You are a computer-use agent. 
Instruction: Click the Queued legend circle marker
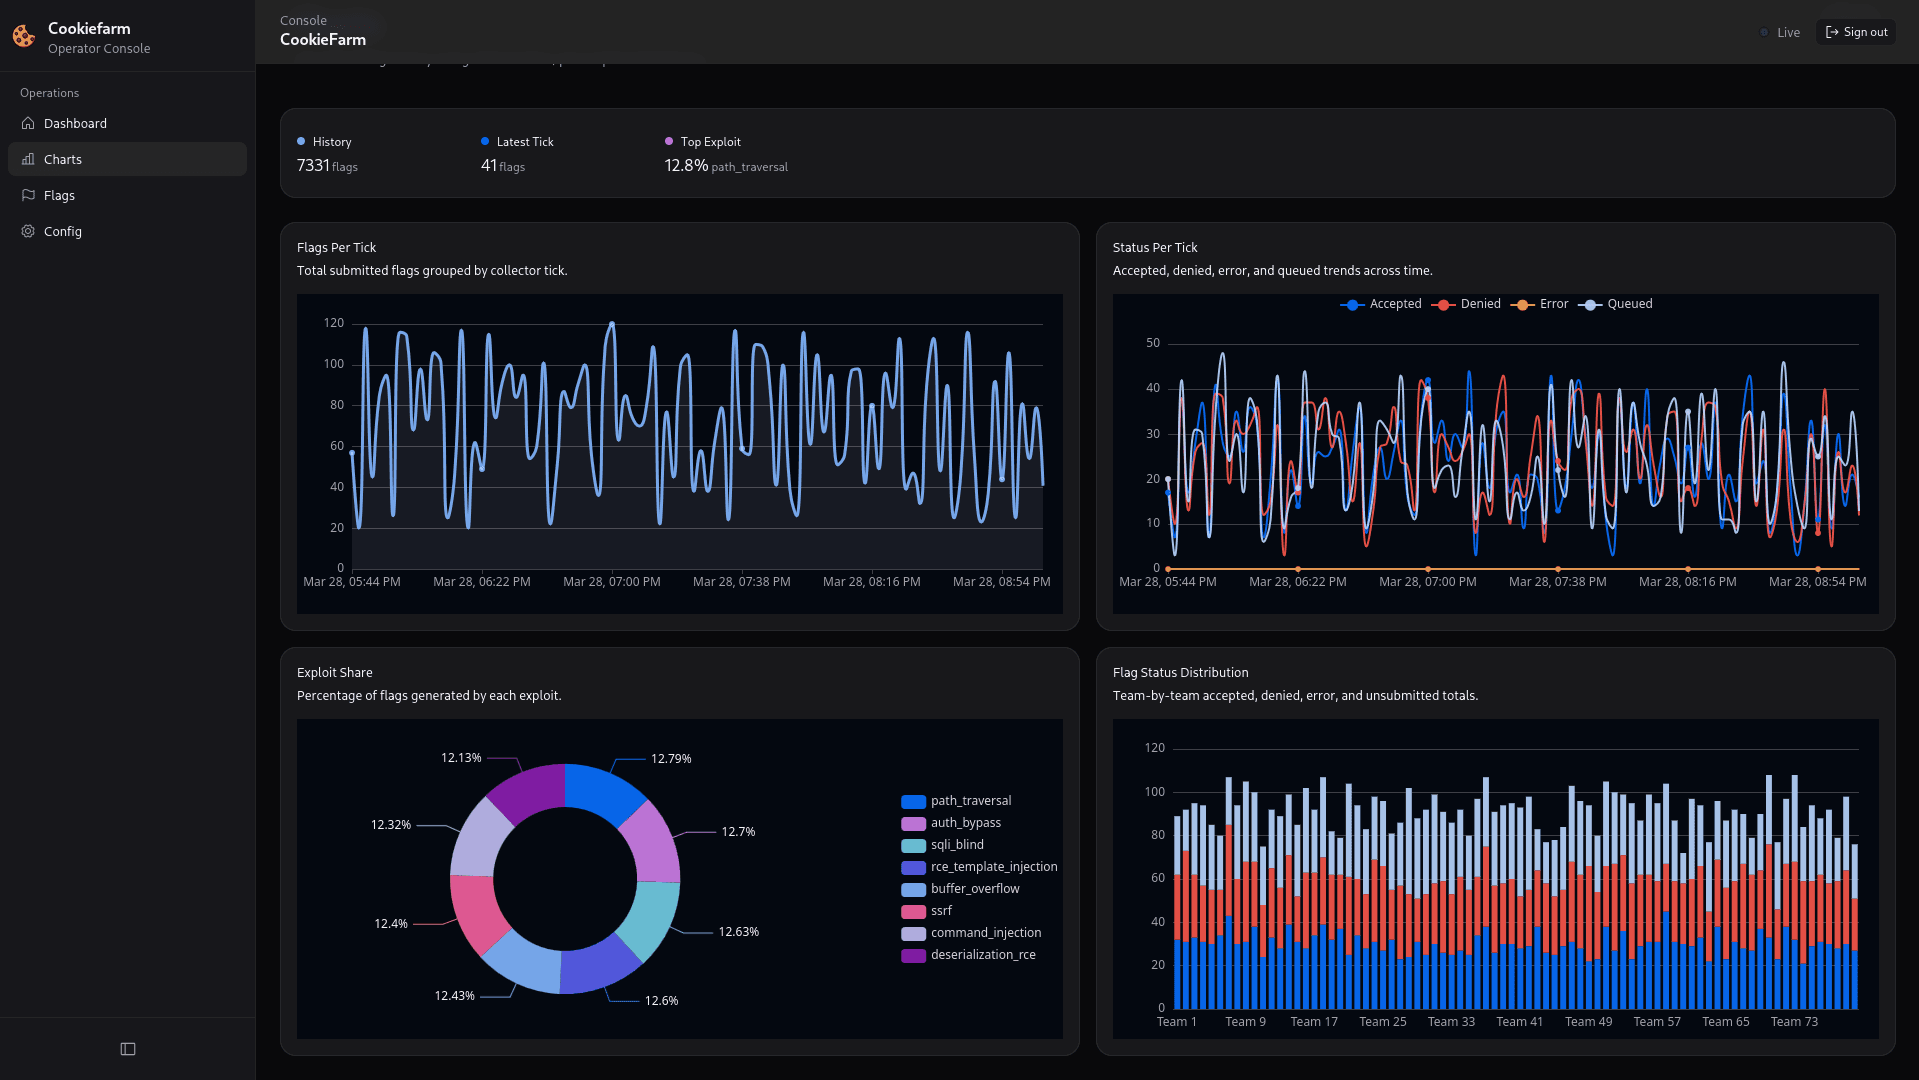point(1592,304)
